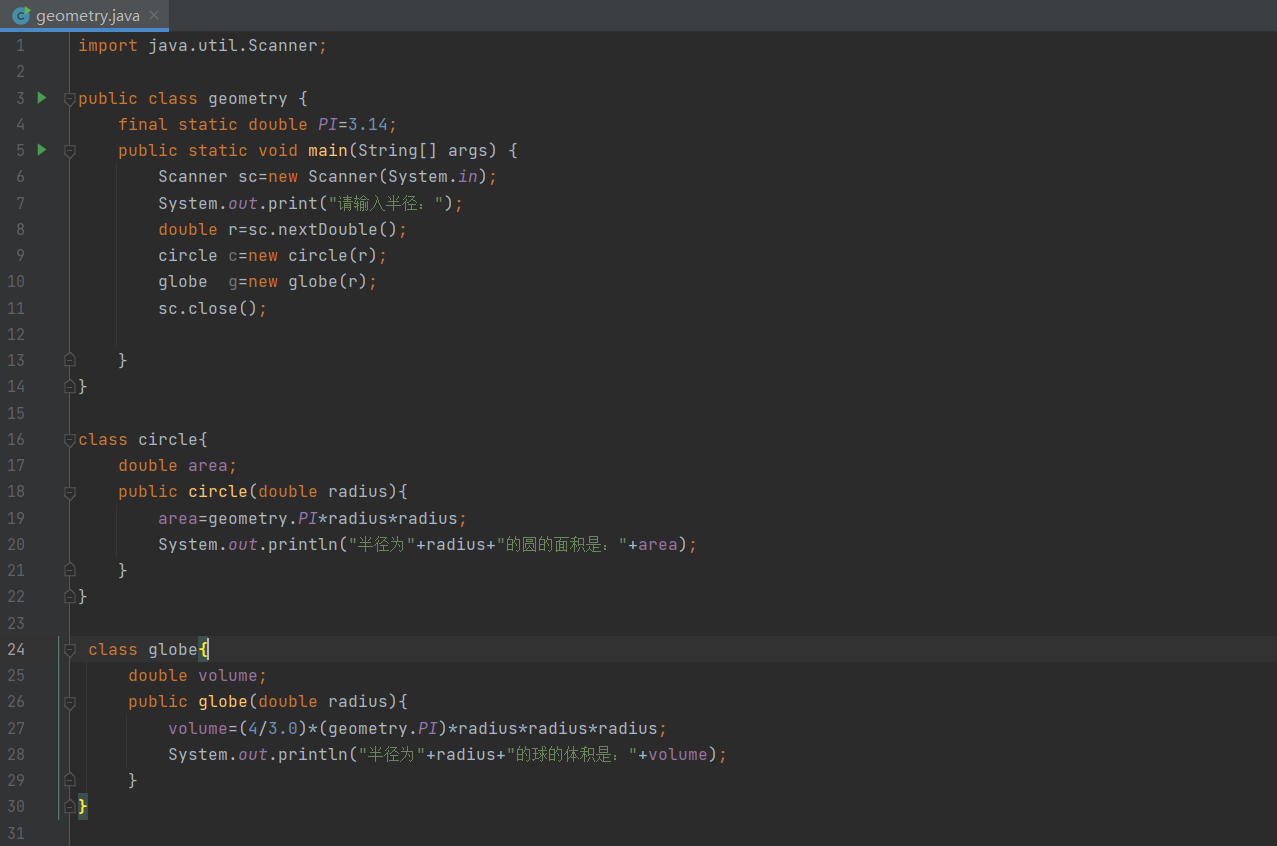Click field 'area' on line 17
The width and height of the screenshot is (1277, 846).
pyautogui.click(x=208, y=465)
